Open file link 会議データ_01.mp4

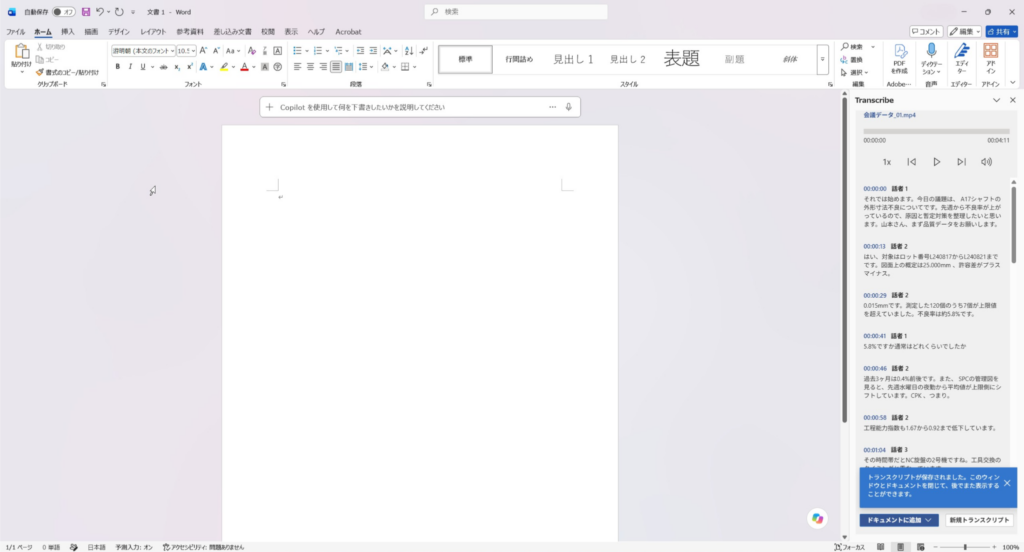(x=889, y=115)
